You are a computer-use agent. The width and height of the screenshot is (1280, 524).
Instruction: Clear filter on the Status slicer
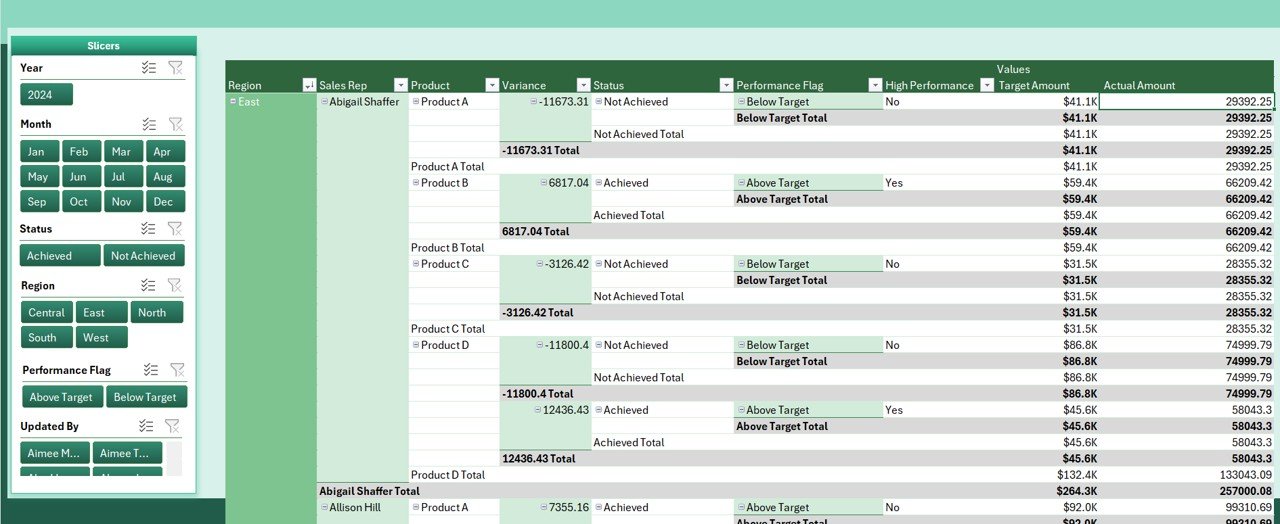175,229
